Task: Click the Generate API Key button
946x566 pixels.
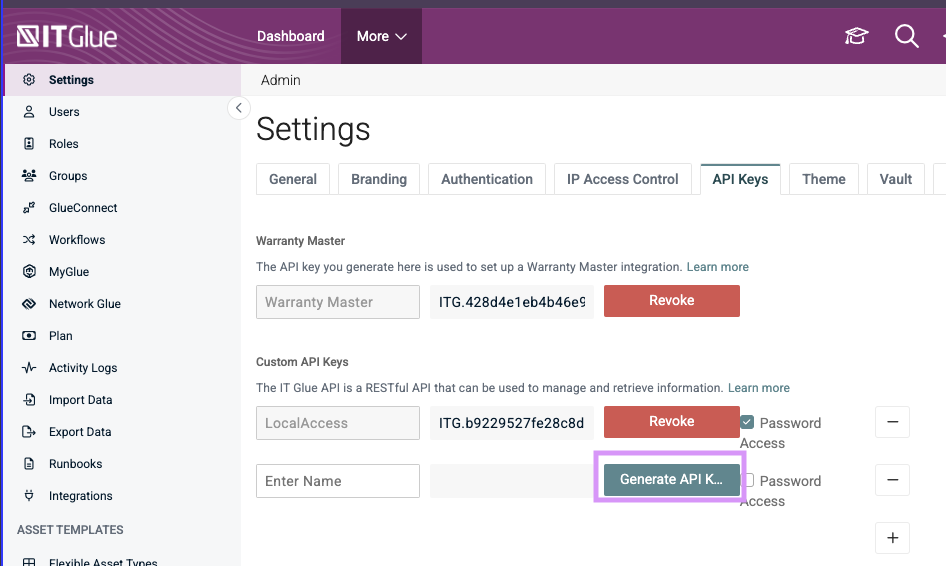Action: tap(671, 479)
